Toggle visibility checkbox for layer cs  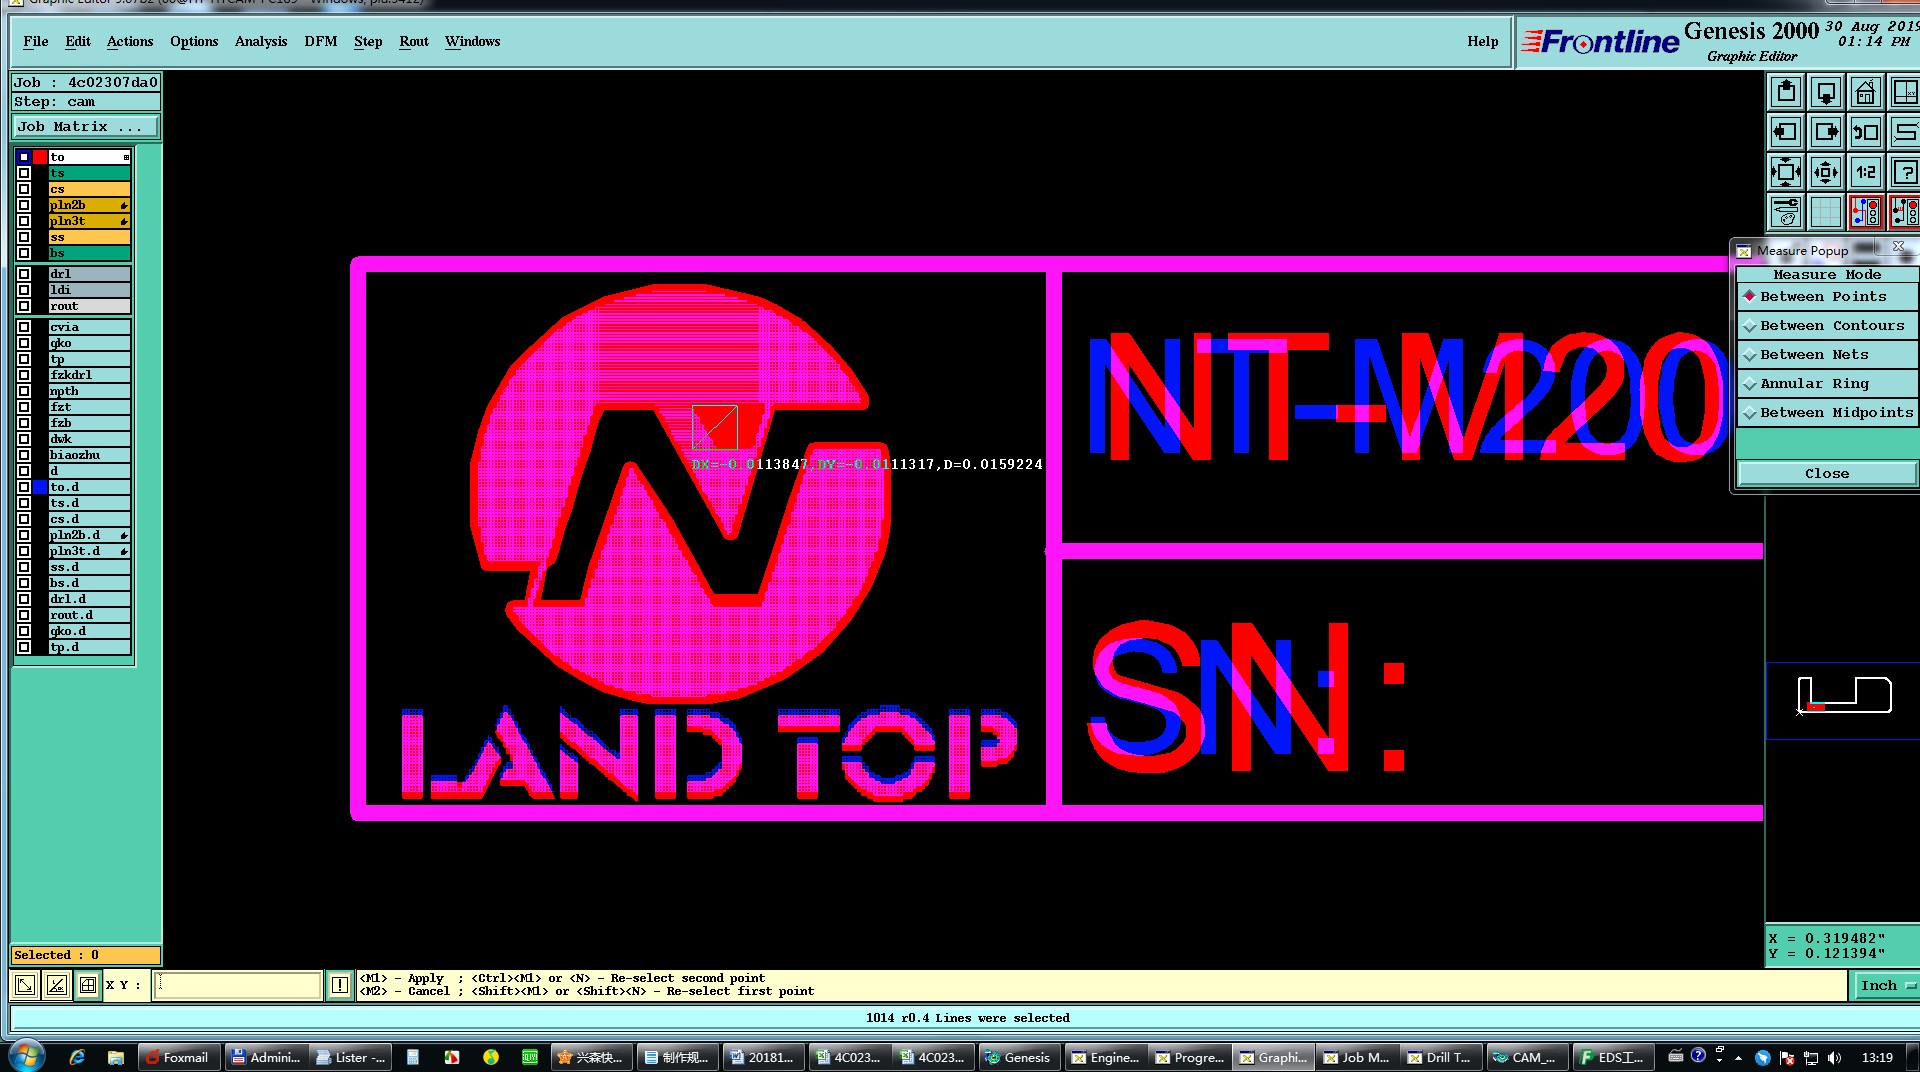[x=24, y=189]
